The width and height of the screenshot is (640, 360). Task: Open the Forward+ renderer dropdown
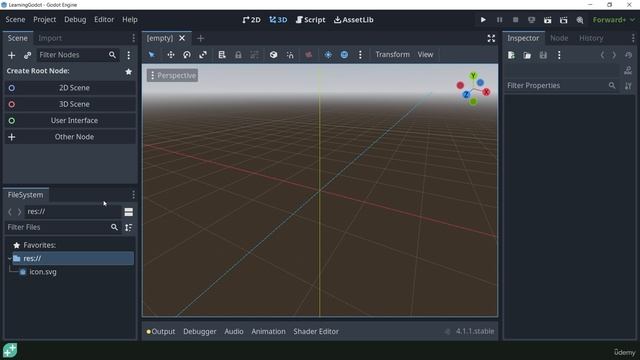click(613, 20)
